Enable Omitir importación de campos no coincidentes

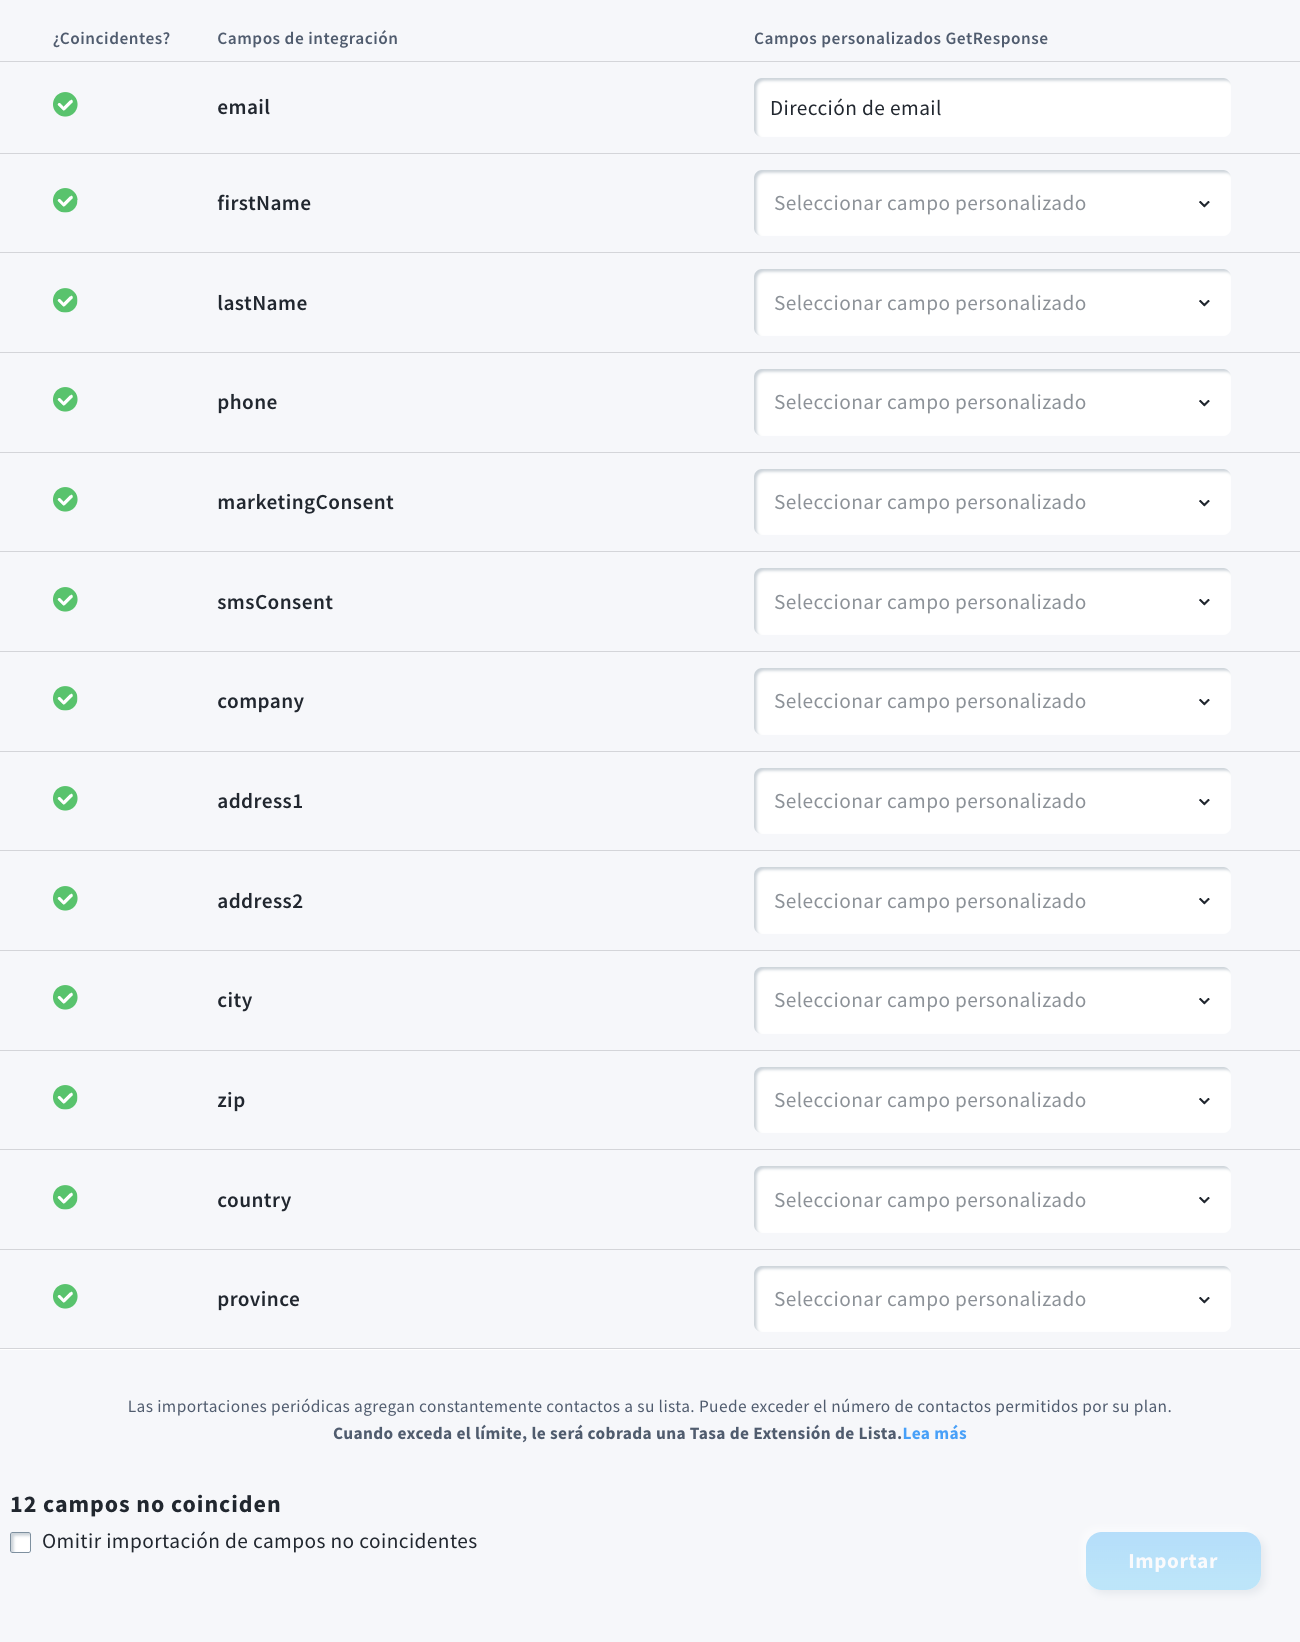click(21, 1542)
